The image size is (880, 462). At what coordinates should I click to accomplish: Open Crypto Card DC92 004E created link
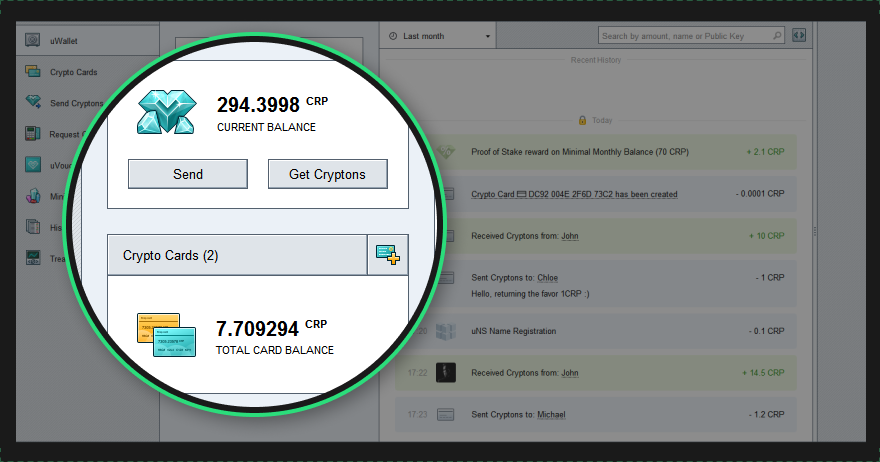(574, 194)
